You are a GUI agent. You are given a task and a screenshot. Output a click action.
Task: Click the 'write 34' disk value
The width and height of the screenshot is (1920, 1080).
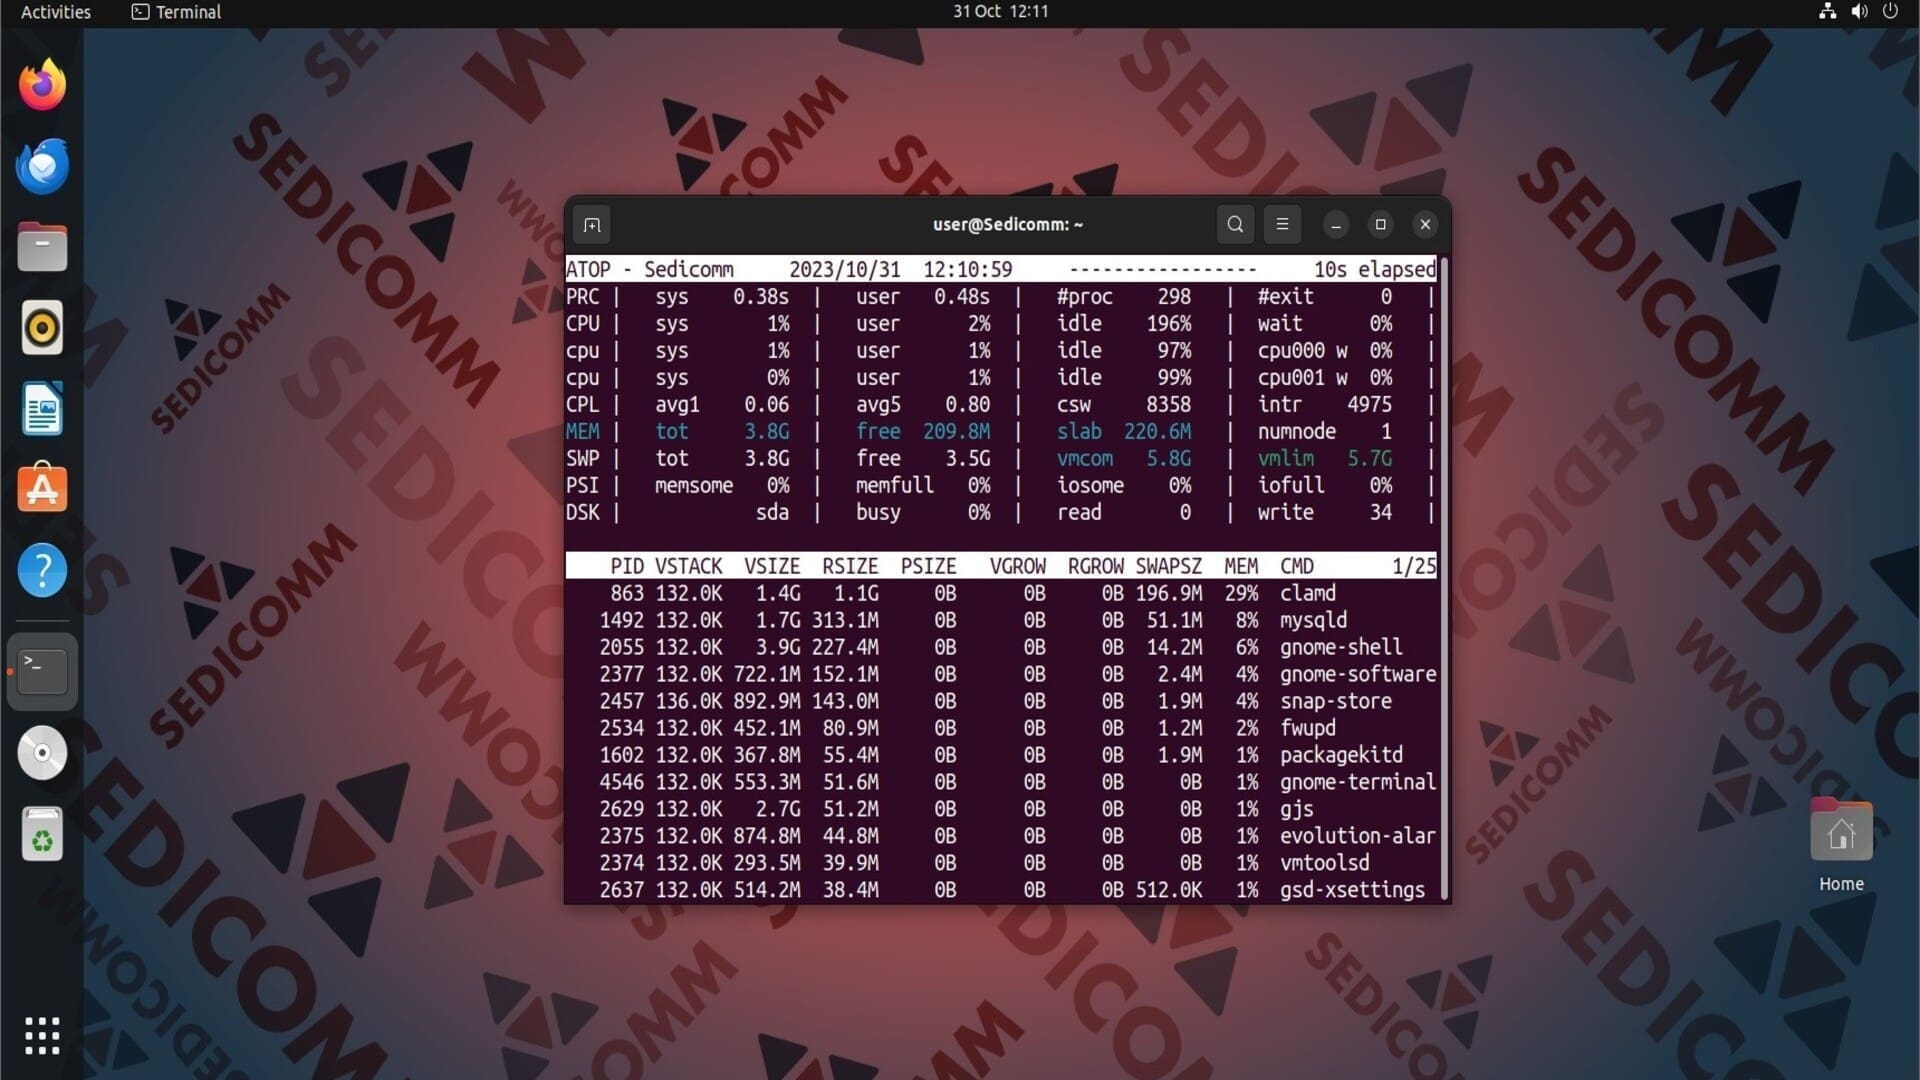tap(1325, 512)
